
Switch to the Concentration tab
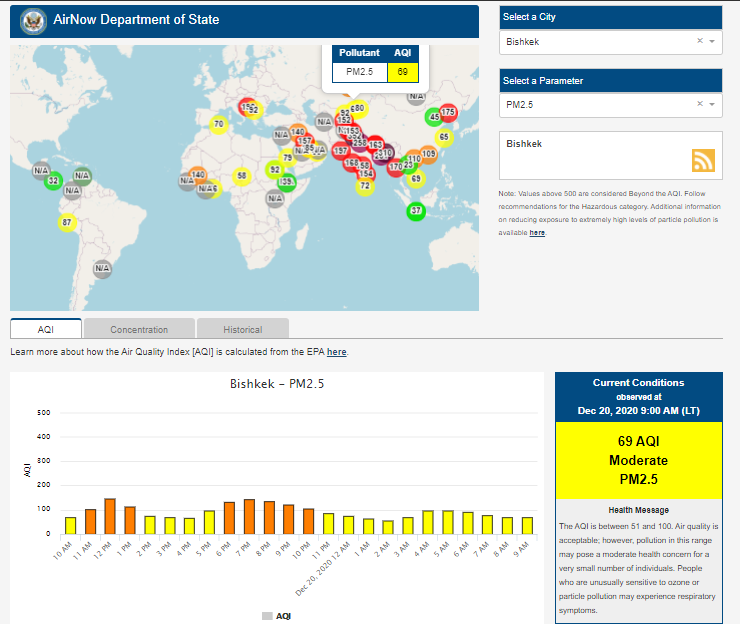click(139, 329)
